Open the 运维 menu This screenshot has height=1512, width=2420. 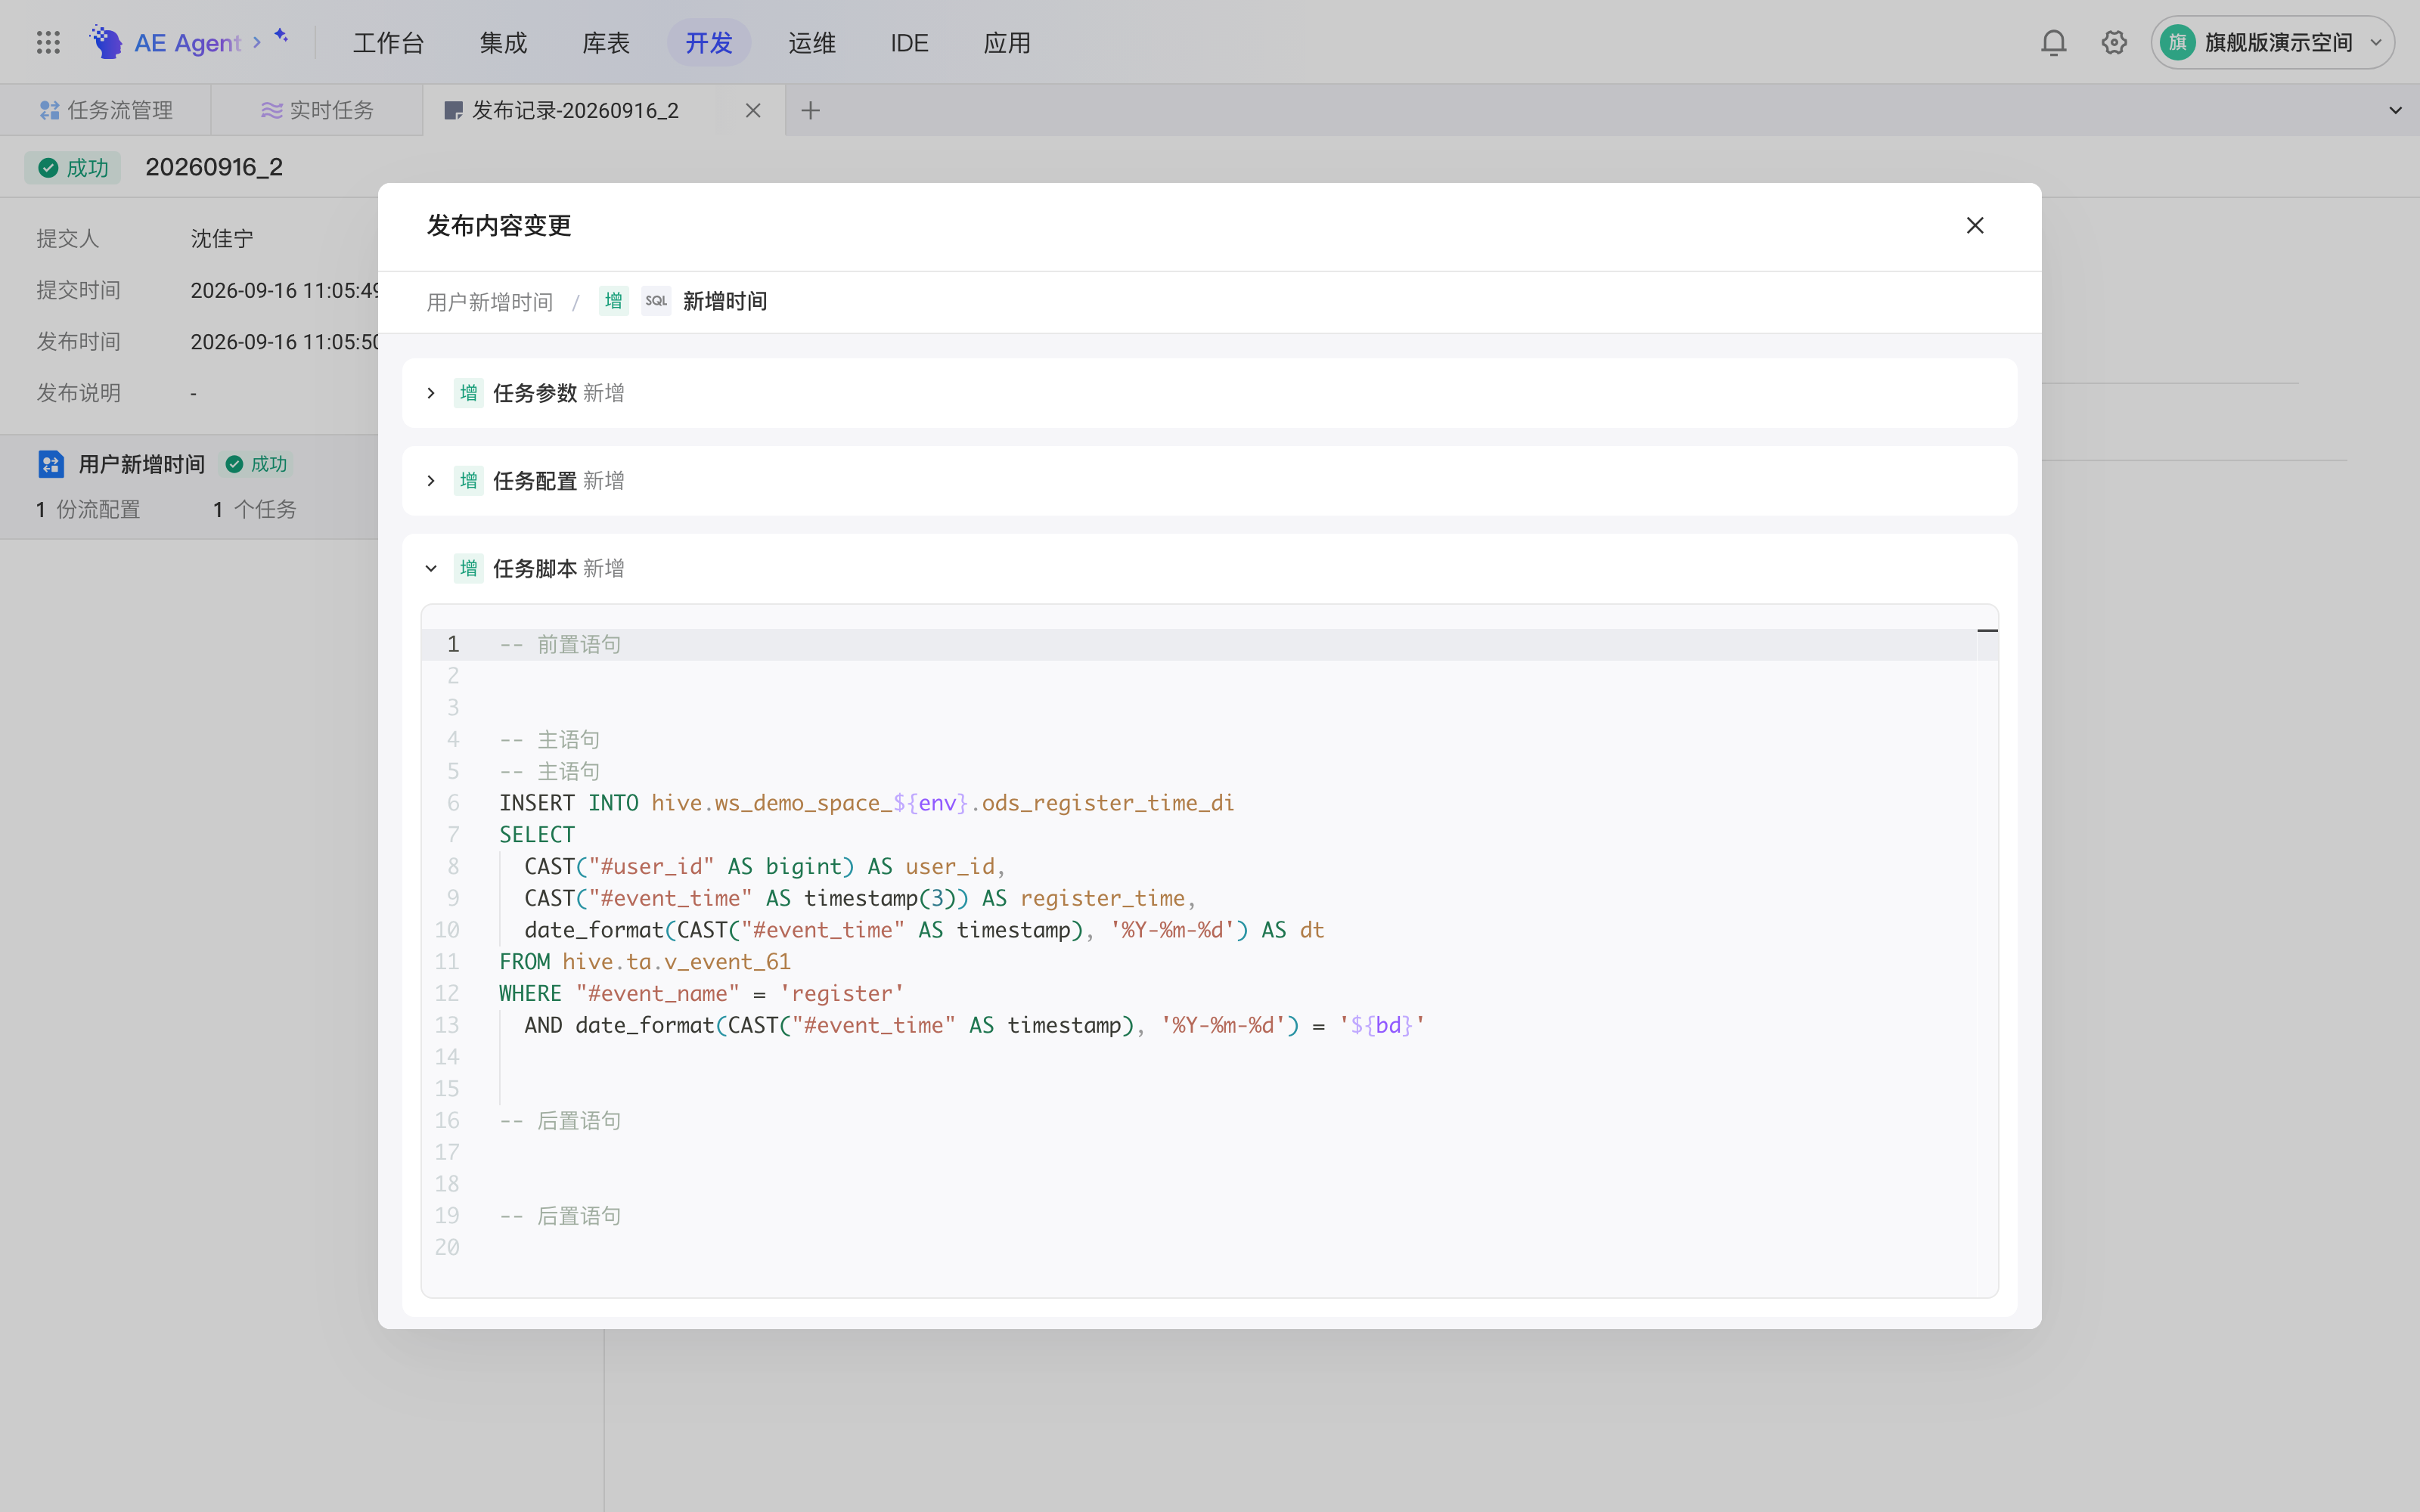tap(812, 43)
